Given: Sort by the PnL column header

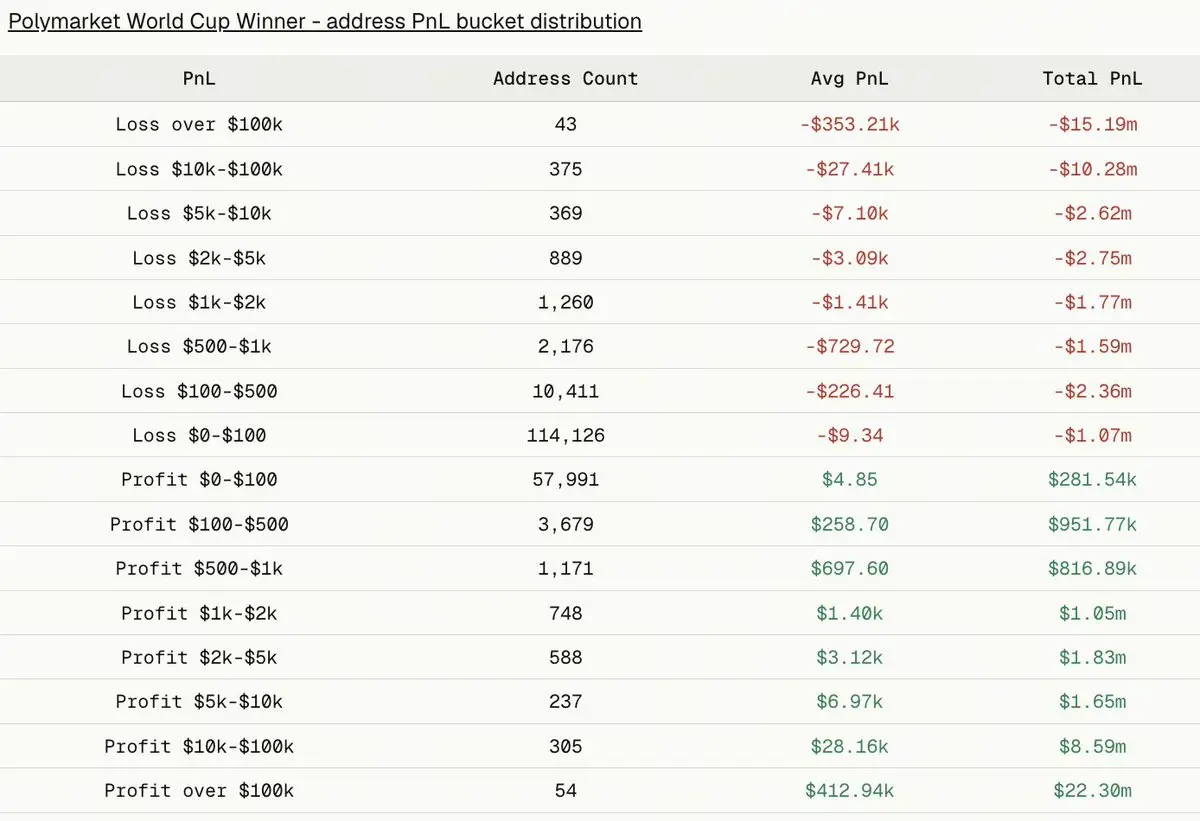Looking at the screenshot, I should coord(199,79).
